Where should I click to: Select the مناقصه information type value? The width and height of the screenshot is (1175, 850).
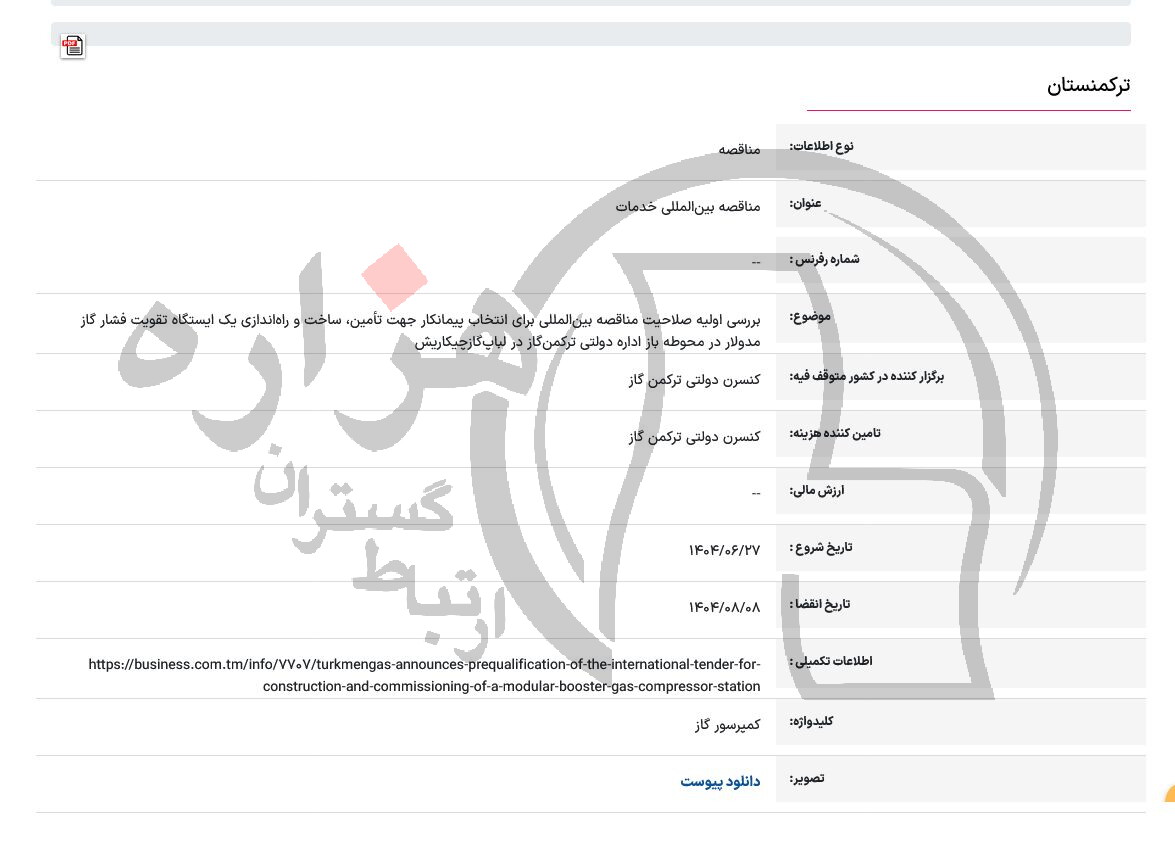click(x=740, y=148)
